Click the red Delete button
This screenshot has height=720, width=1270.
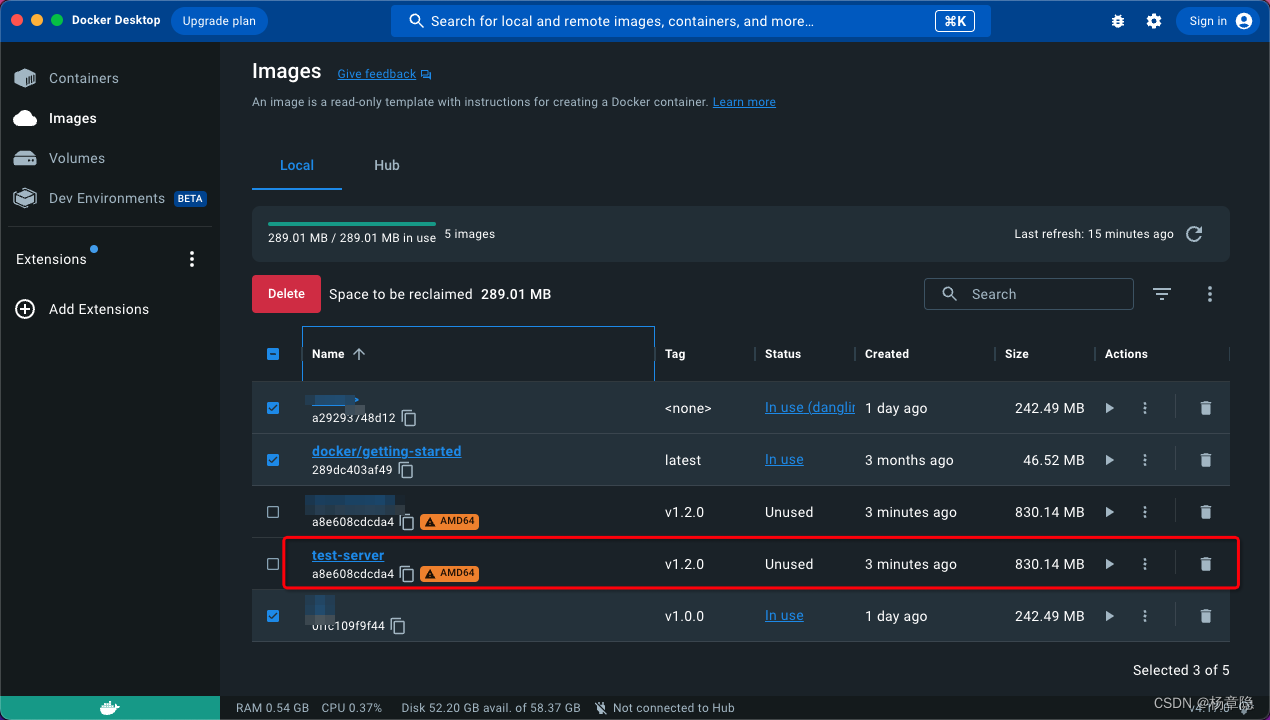coord(286,294)
